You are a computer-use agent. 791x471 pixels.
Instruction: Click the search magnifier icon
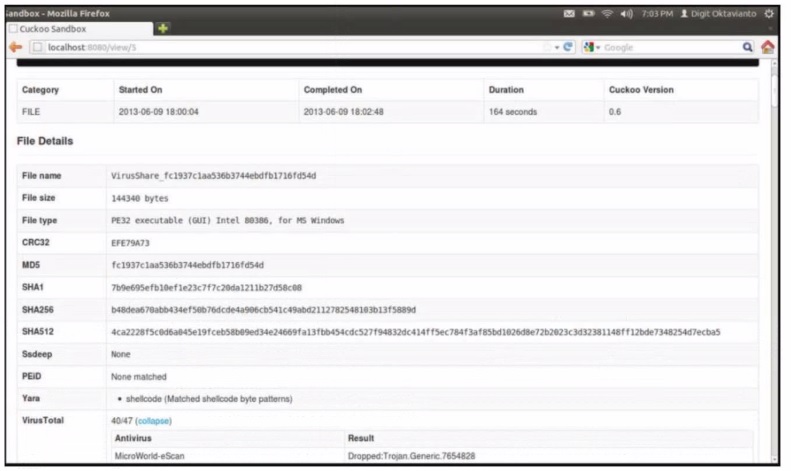(747, 47)
